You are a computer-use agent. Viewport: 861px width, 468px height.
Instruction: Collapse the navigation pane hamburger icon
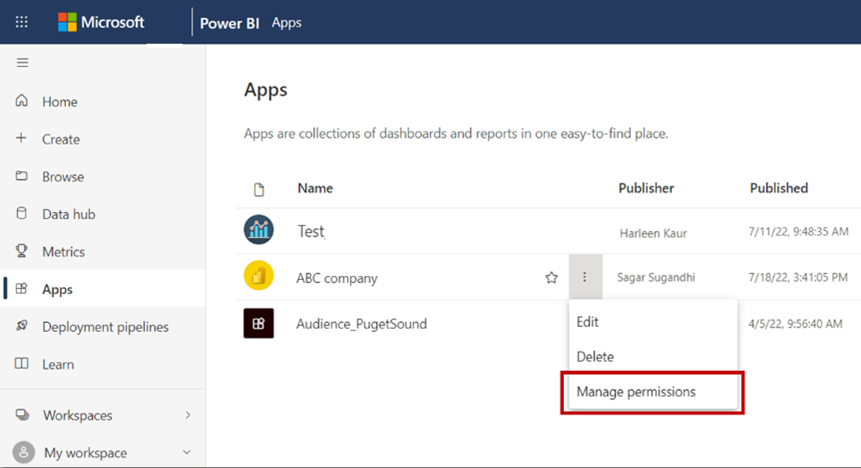pyautogui.click(x=22, y=63)
